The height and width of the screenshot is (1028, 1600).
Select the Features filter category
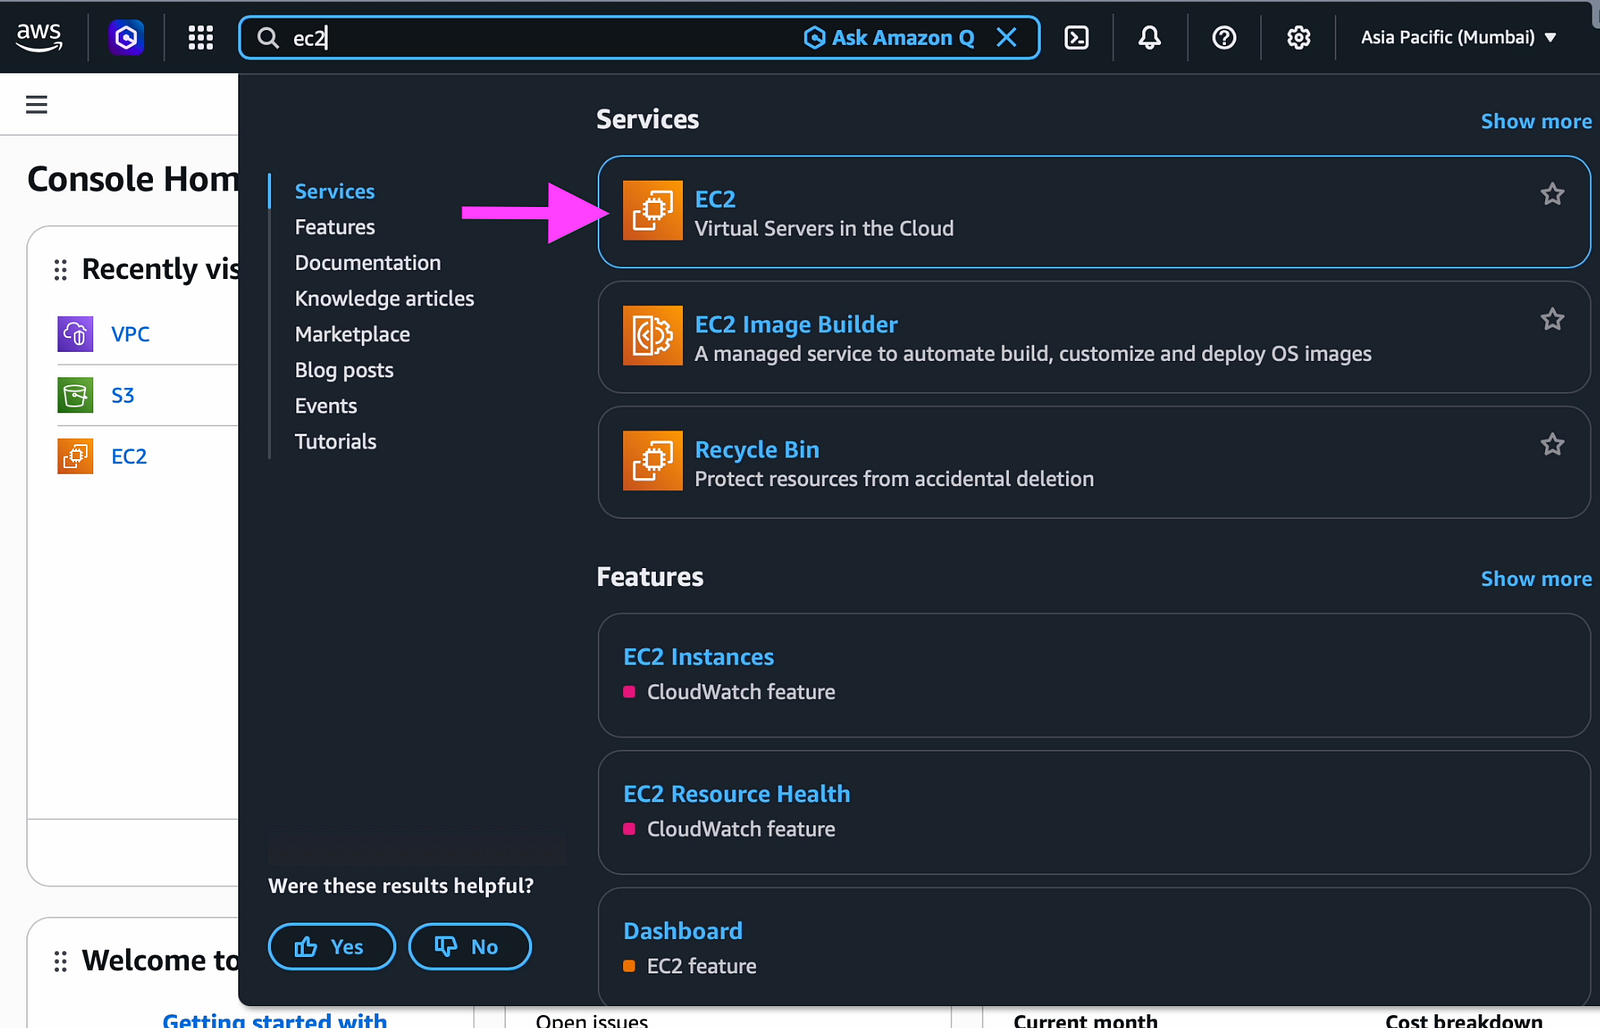click(335, 227)
